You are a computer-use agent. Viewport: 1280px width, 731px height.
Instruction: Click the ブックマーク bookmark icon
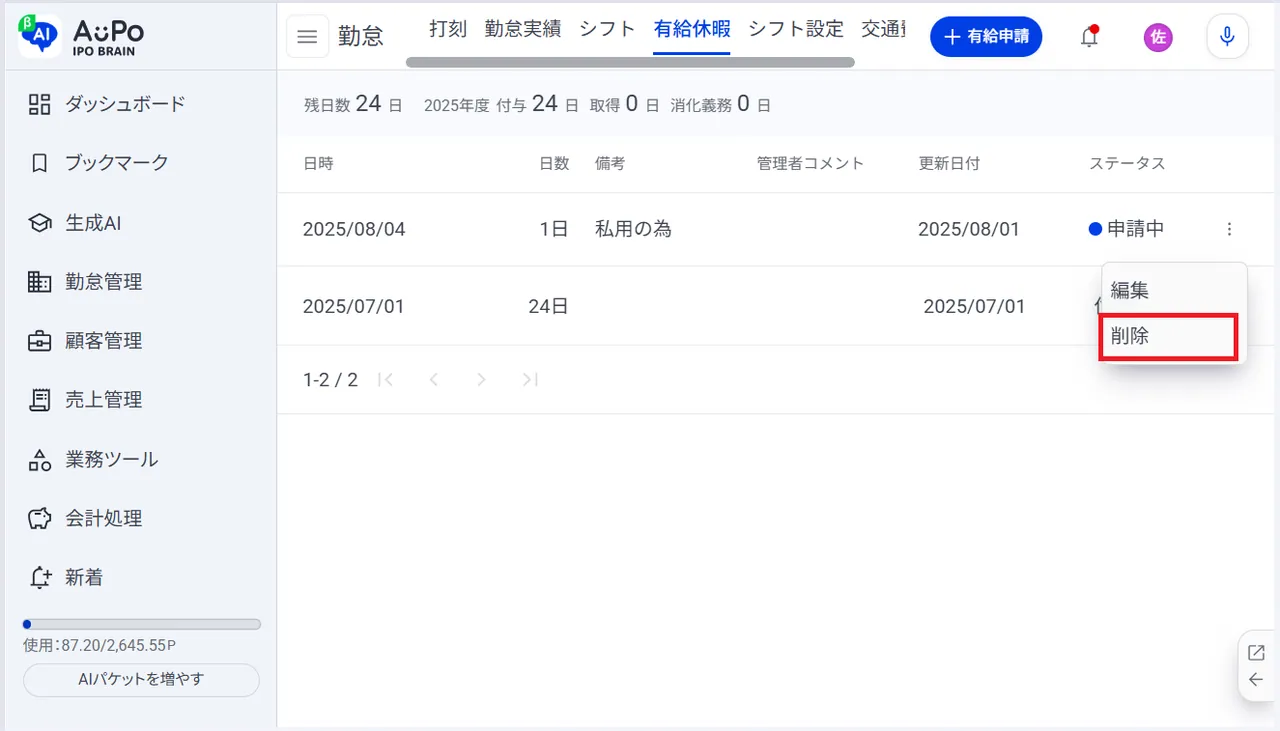click(x=39, y=163)
